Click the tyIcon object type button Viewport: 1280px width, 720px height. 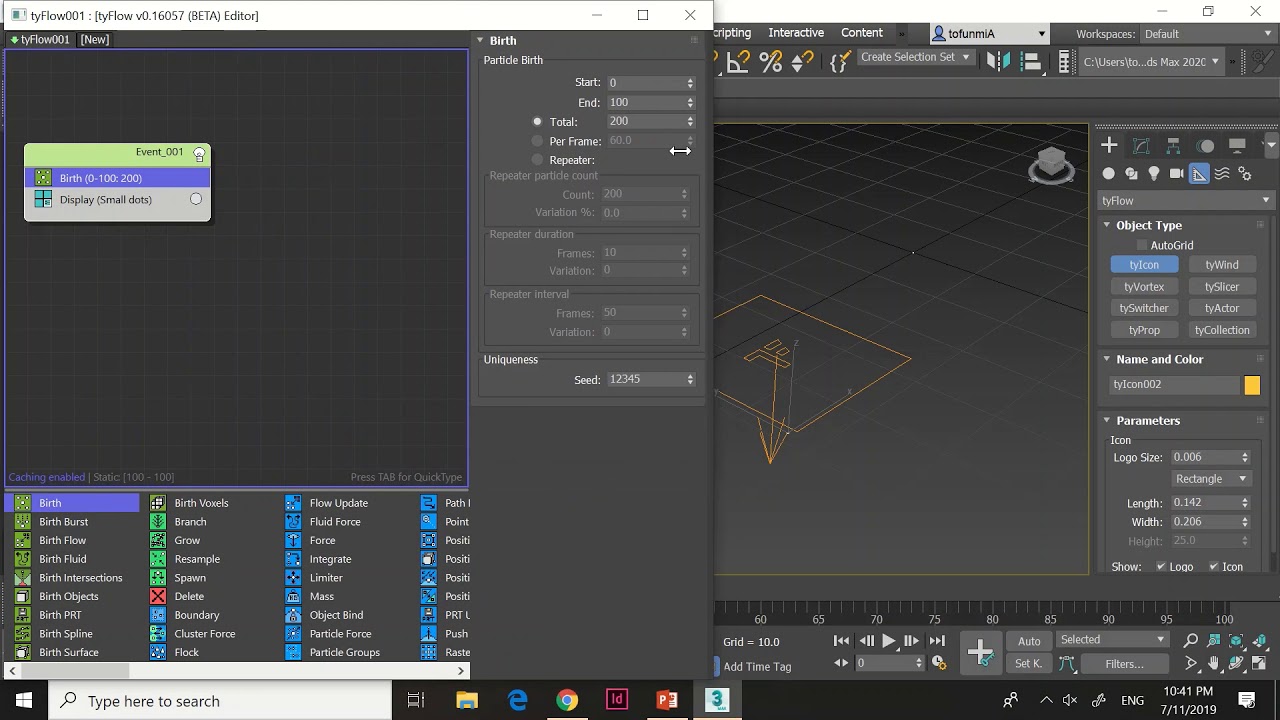1144,265
